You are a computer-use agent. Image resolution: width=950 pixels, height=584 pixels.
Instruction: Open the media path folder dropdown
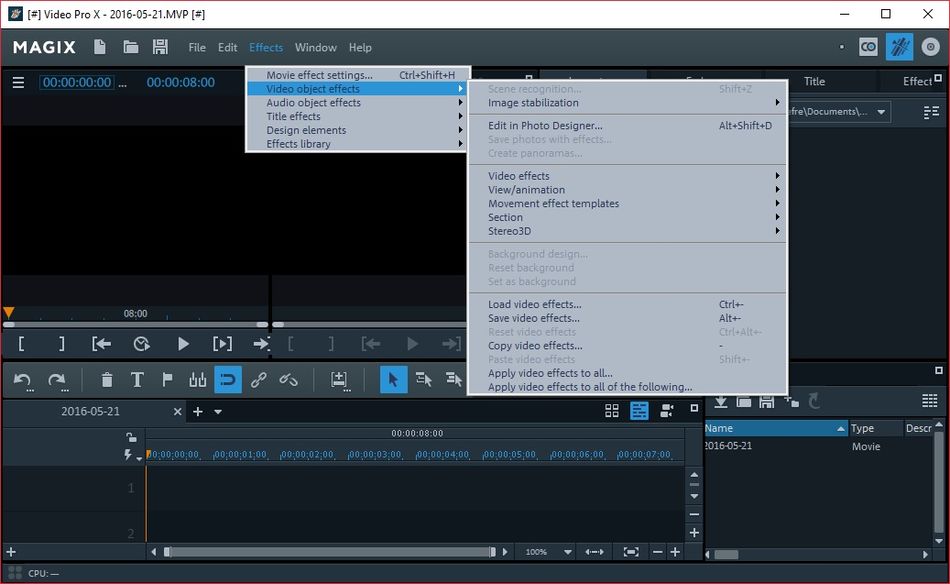point(882,112)
